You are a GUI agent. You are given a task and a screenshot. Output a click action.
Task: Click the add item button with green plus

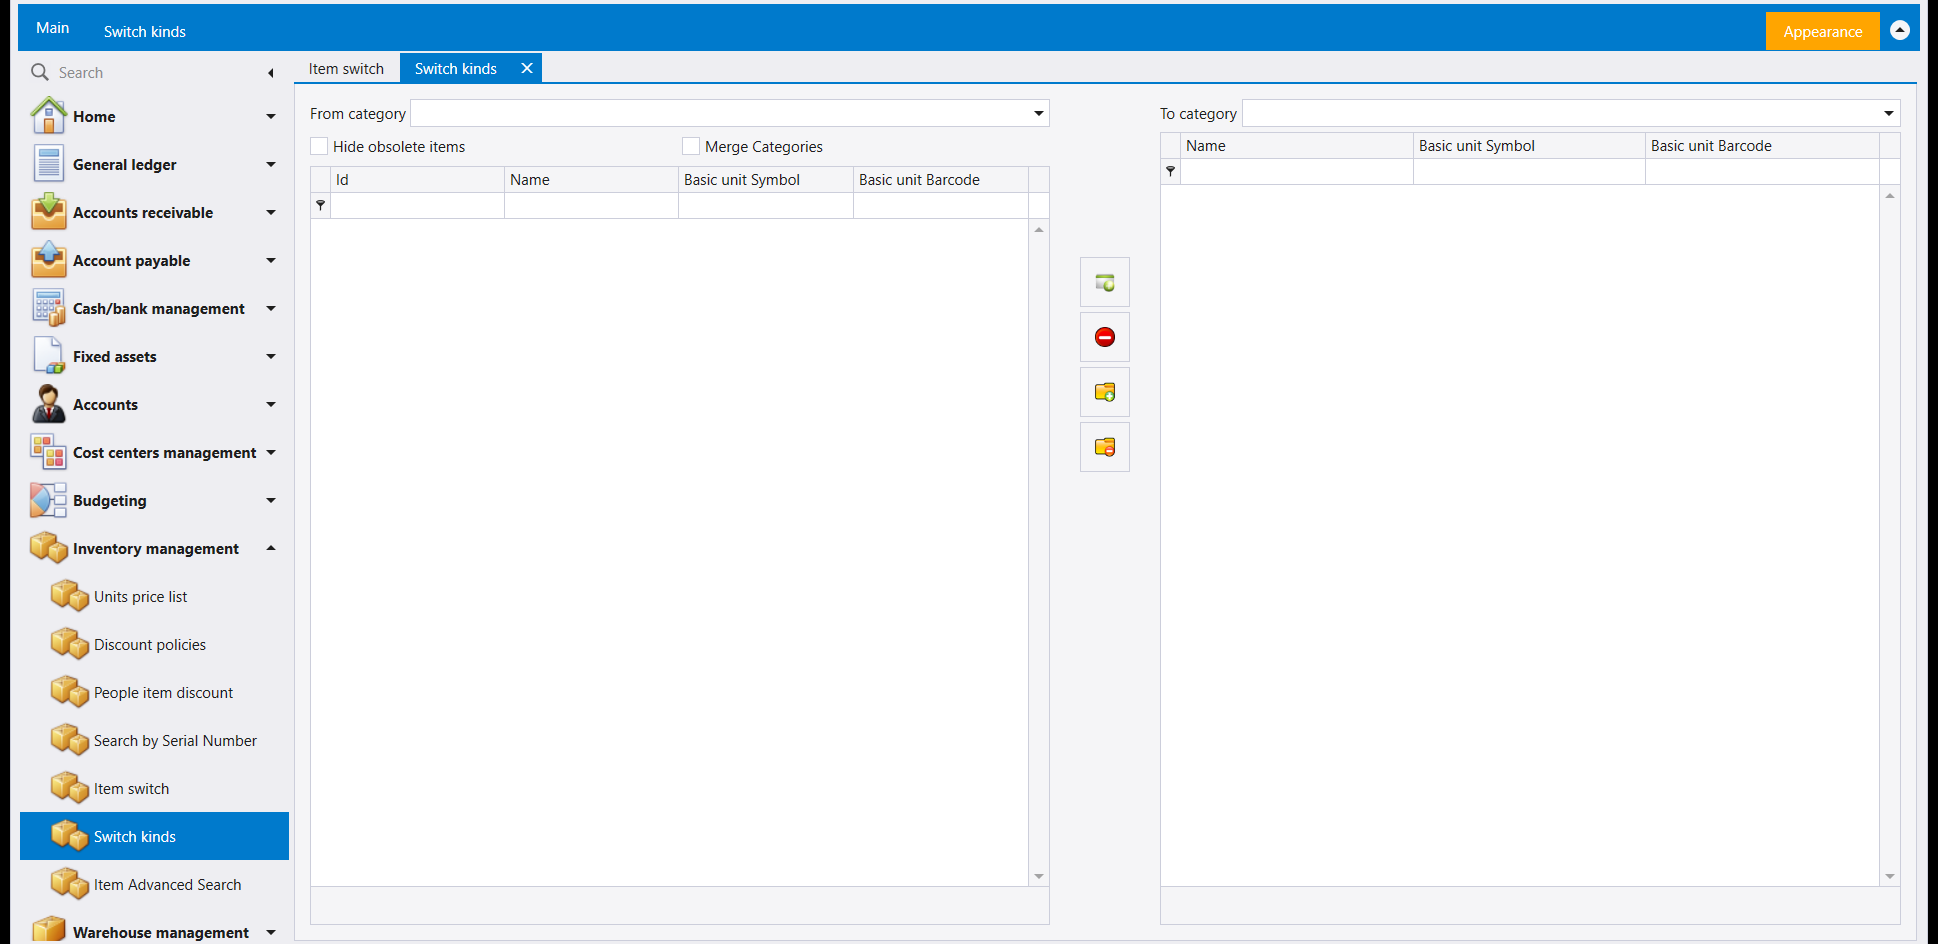pos(1105,283)
